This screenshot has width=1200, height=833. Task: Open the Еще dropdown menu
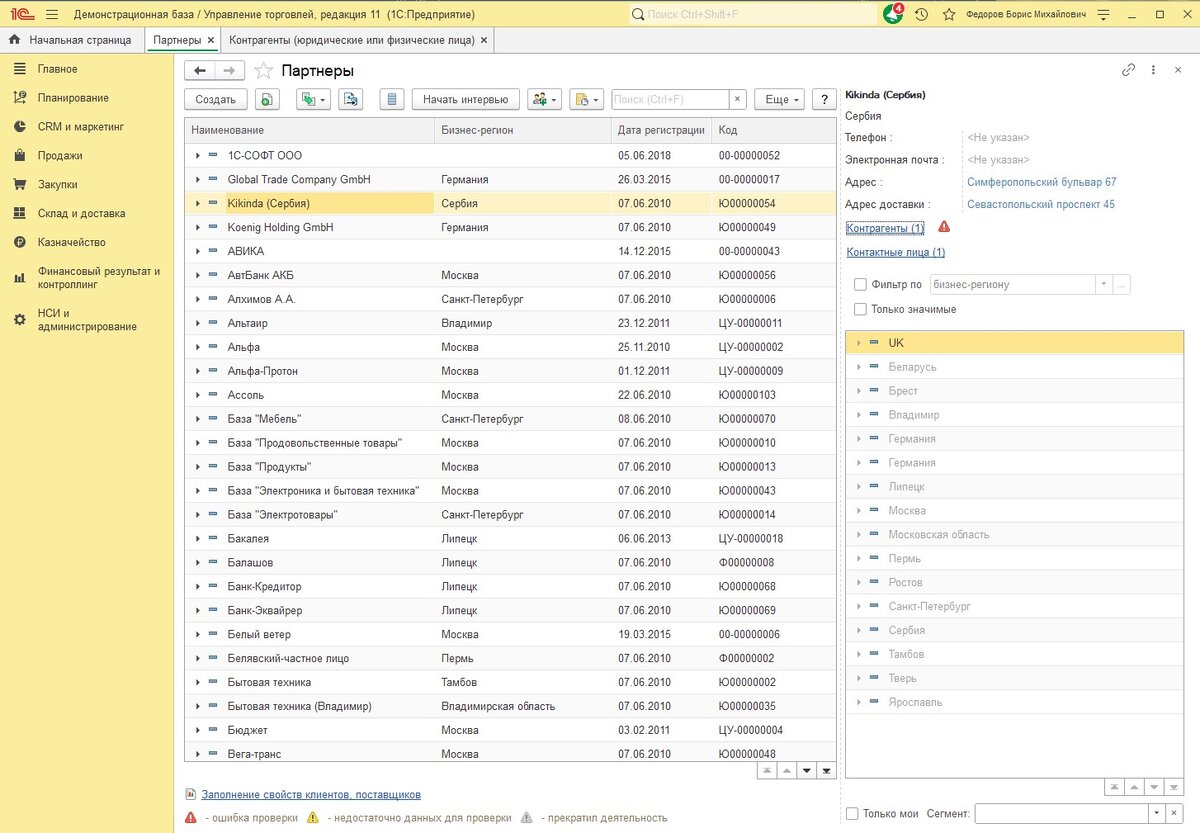tap(780, 99)
